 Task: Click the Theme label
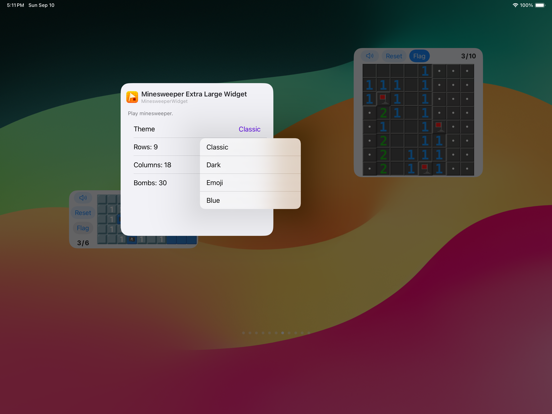coord(144,129)
